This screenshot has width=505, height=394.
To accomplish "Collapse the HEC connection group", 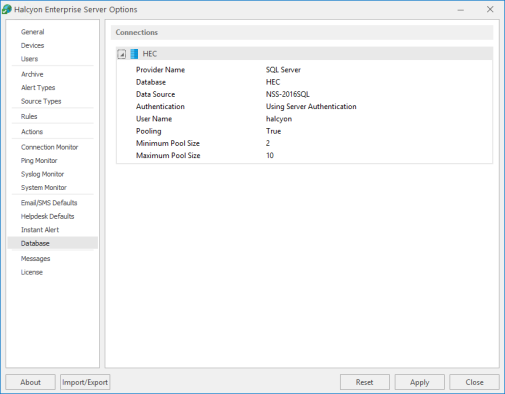I will coord(122,54).
